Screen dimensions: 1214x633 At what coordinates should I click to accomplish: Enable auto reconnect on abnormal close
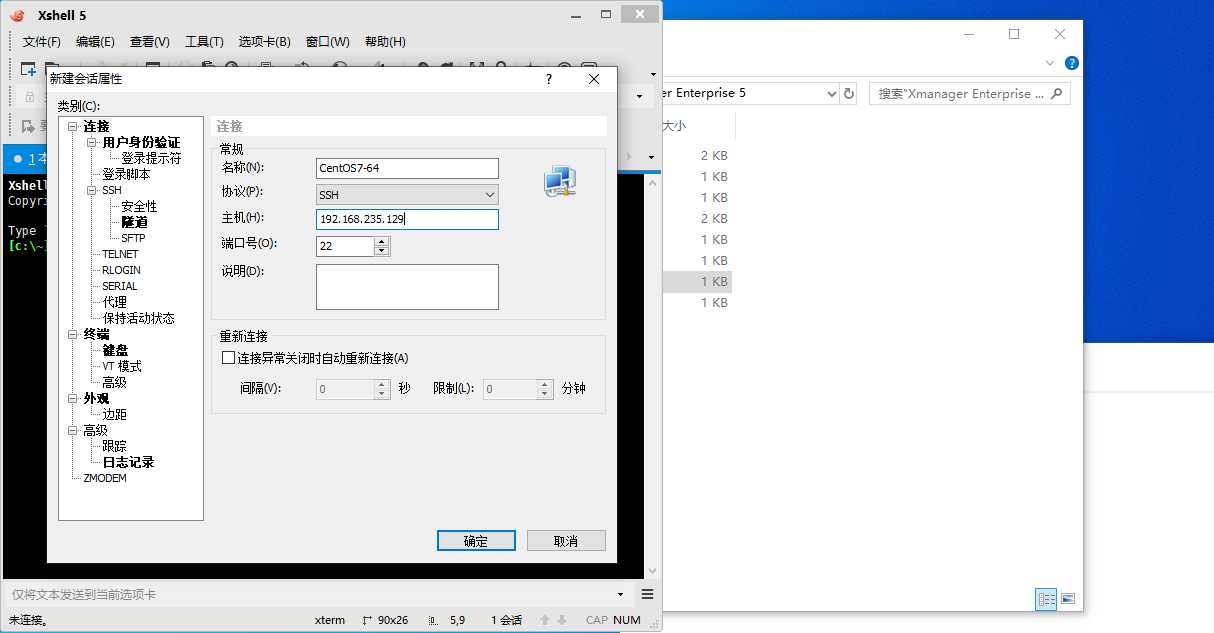click(229, 357)
